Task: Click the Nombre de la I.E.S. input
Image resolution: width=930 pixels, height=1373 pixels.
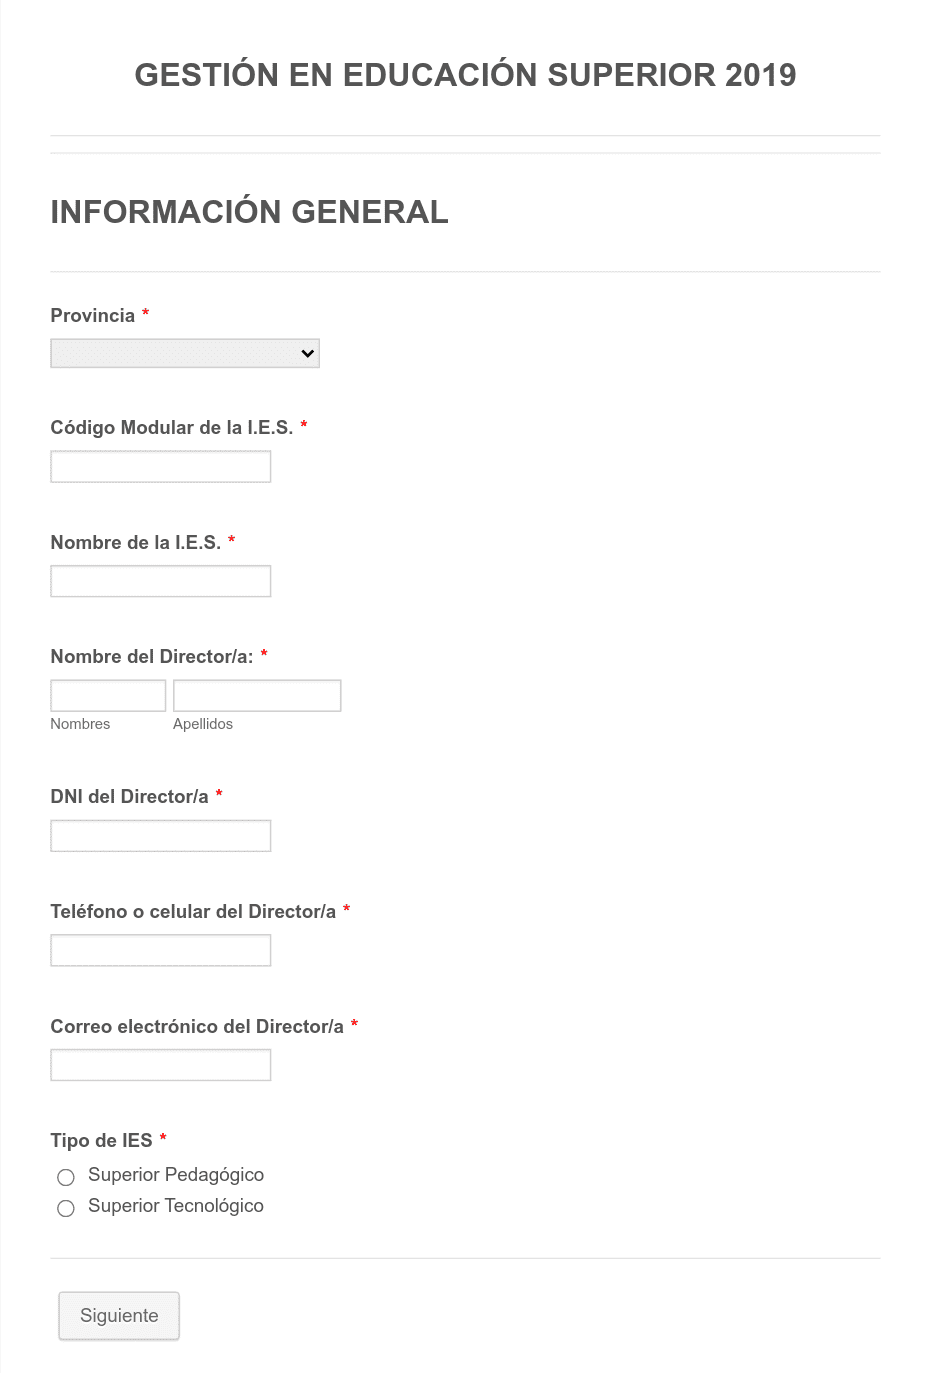Action: click(x=161, y=581)
